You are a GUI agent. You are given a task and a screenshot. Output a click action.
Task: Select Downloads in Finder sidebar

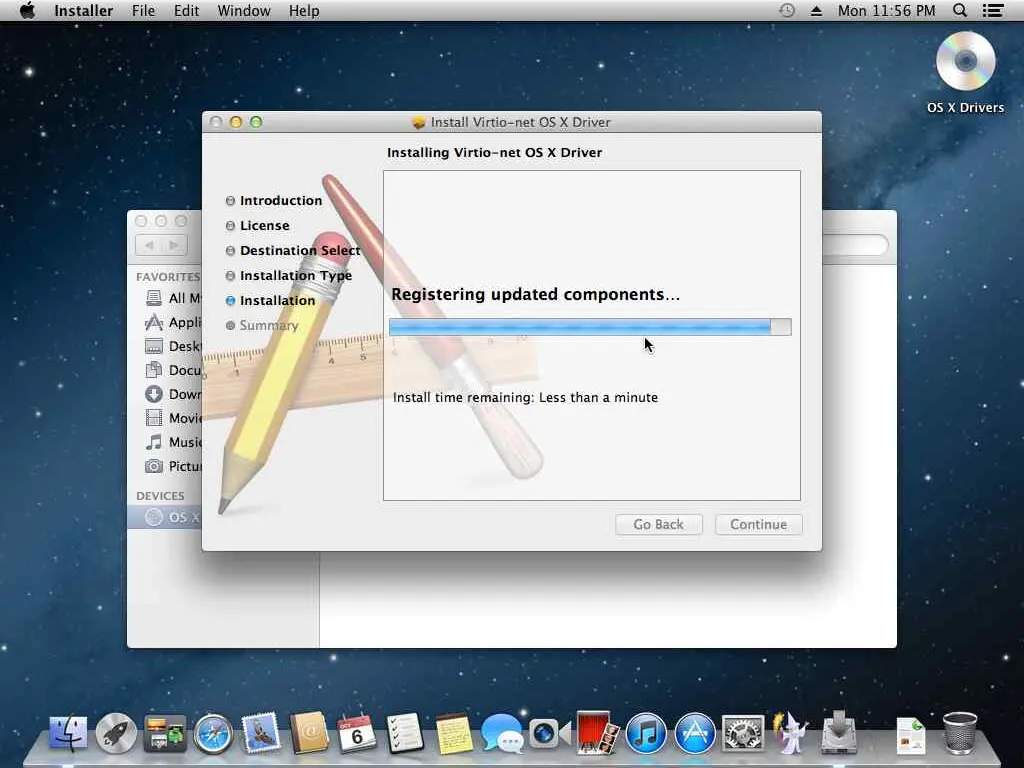coord(172,394)
